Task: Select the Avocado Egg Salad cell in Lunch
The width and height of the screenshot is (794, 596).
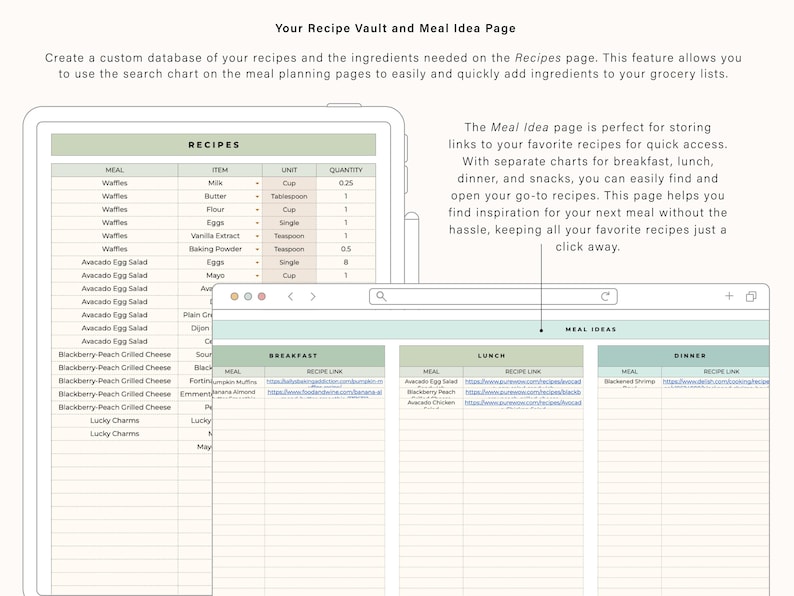Action: click(431, 382)
